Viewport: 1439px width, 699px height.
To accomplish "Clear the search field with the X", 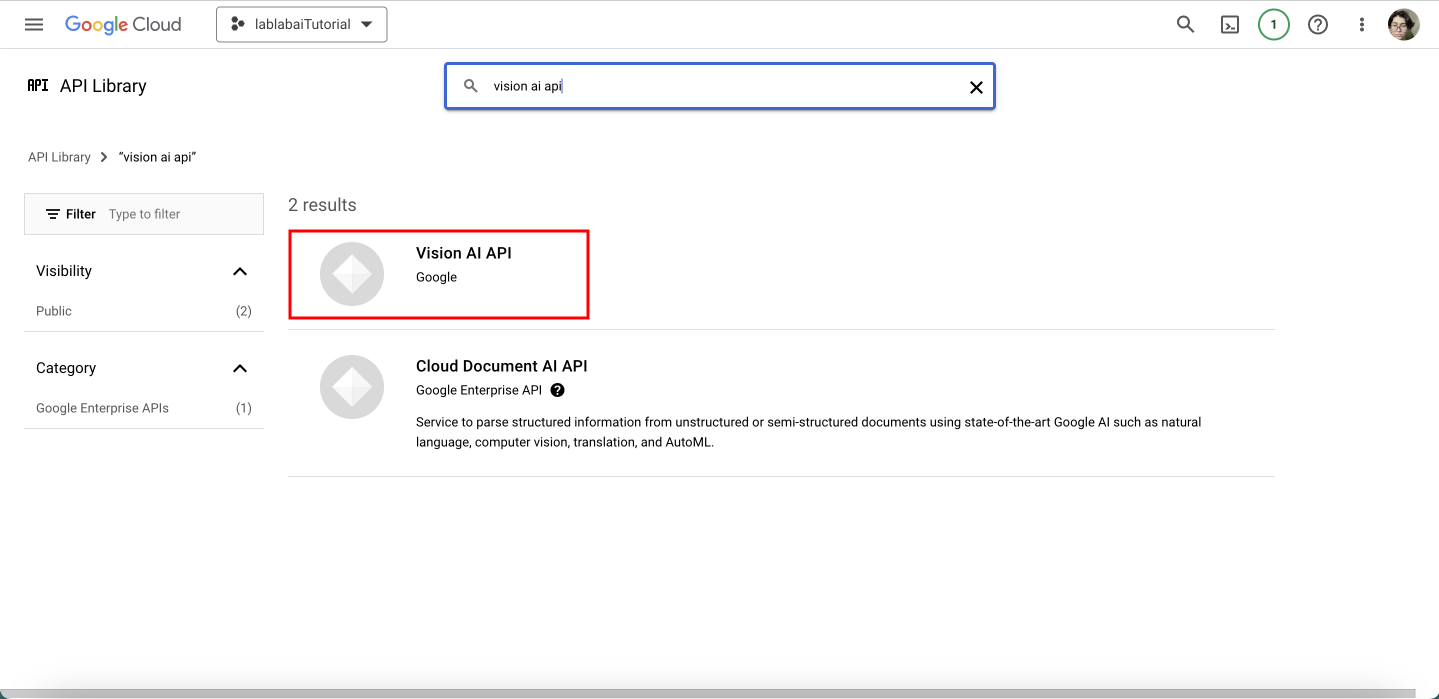I will [x=976, y=87].
